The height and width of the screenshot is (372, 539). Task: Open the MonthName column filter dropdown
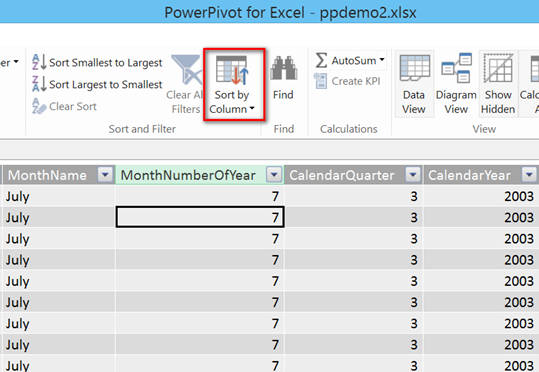point(105,175)
